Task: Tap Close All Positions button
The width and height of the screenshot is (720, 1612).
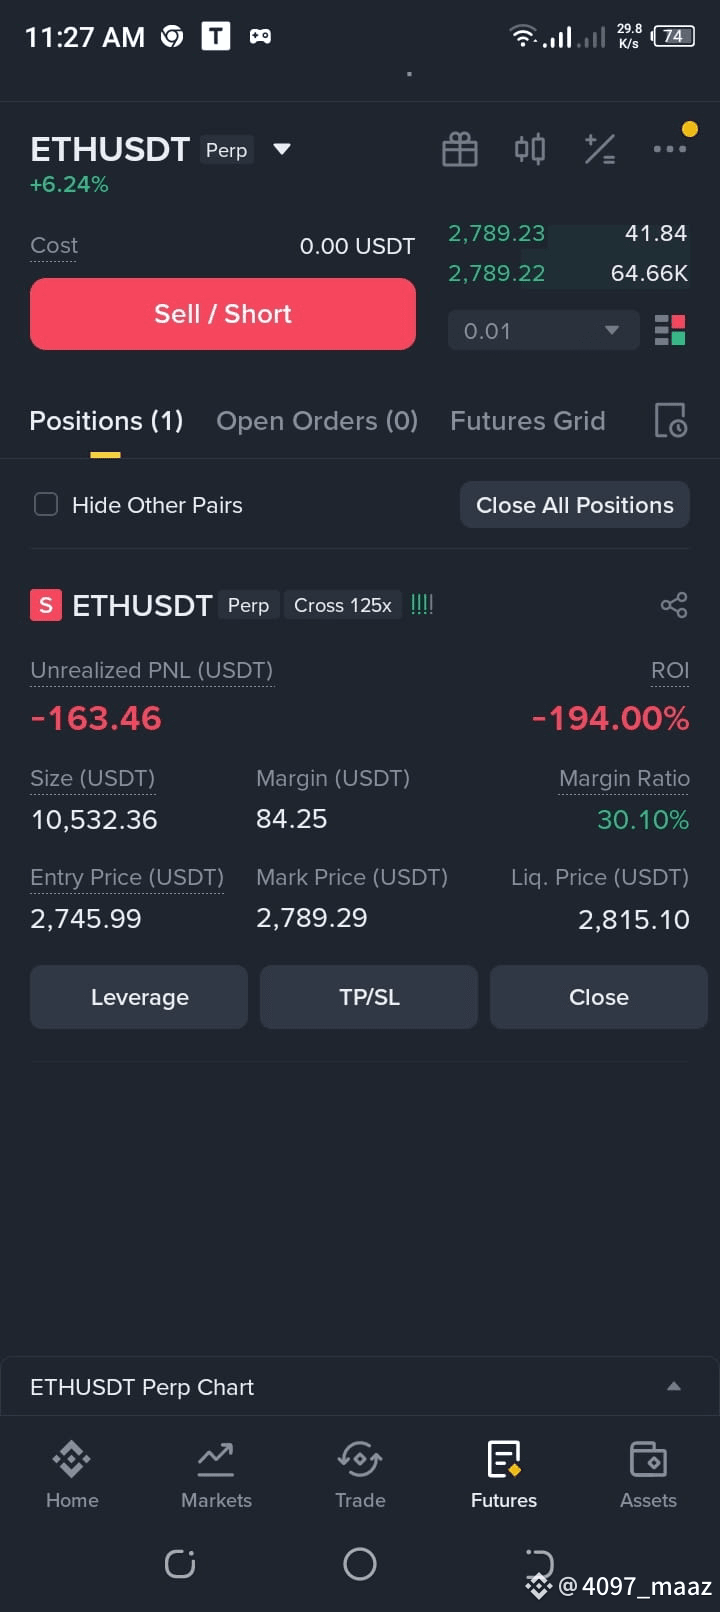Action: (x=575, y=505)
